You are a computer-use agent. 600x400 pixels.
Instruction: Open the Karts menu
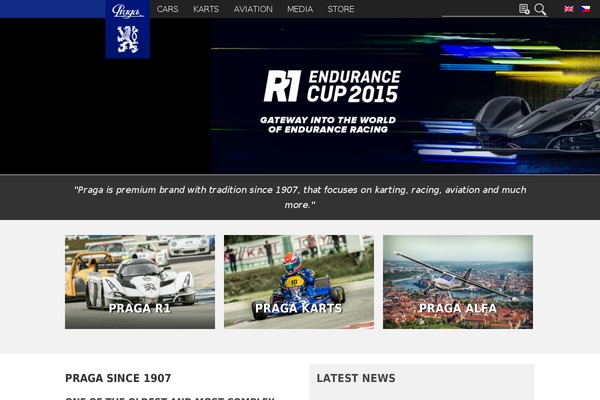pyautogui.click(x=206, y=9)
